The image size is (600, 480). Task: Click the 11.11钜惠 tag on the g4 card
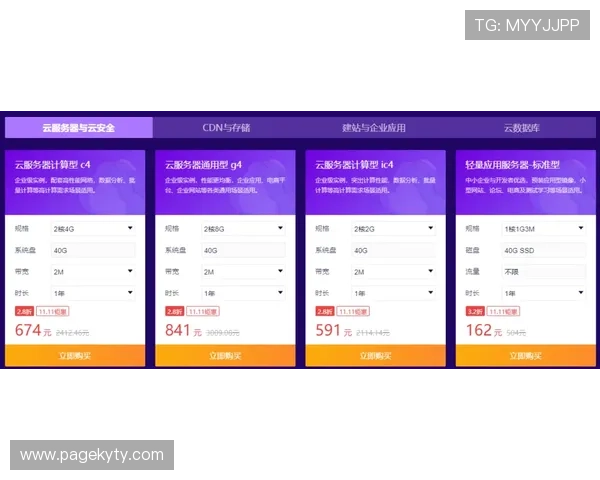click(203, 312)
